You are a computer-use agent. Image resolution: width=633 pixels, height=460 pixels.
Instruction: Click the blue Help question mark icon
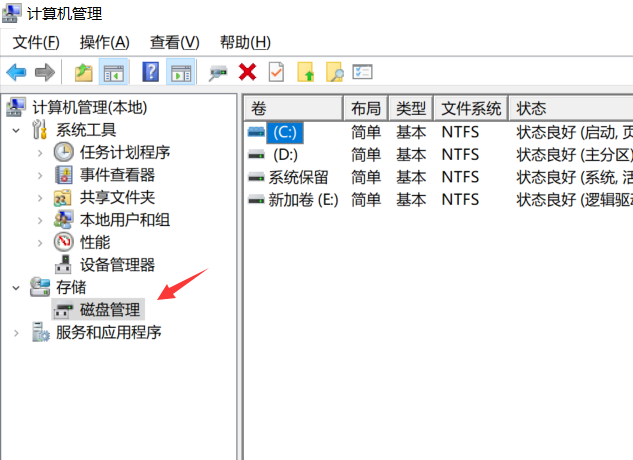pos(150,72)
